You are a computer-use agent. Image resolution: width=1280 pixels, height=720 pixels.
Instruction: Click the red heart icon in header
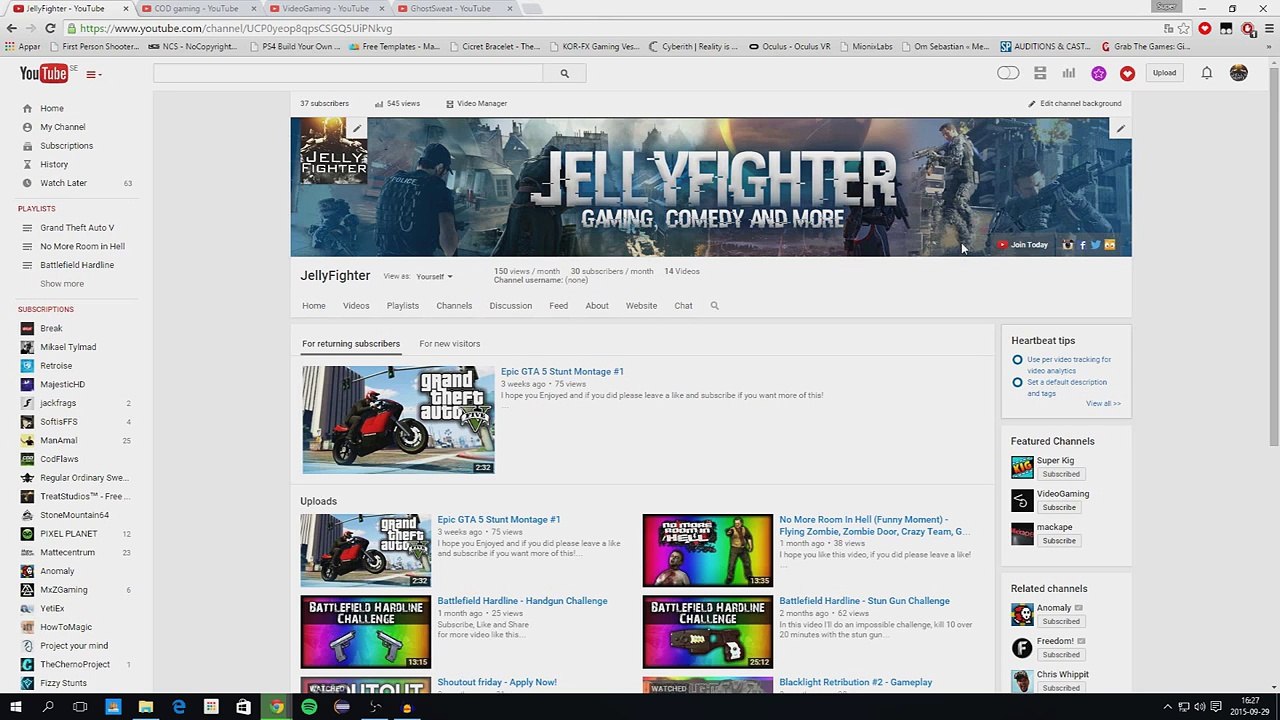pos(1127,73)
